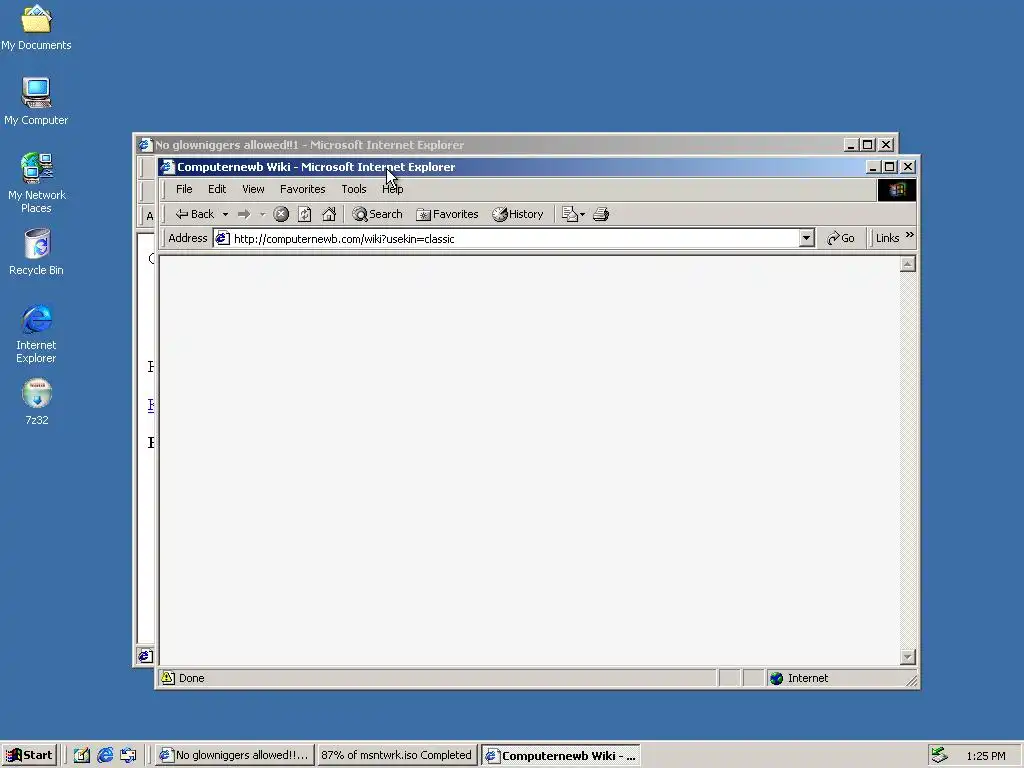1024x768 pixels.
Task: Activate the inactive Internet Explorer window's taskbar button
Action: 235,755
